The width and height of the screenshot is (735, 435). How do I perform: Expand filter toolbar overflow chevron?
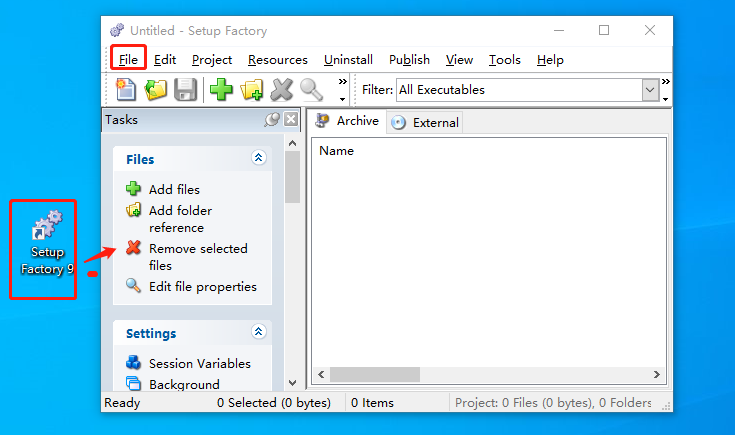pos(666,82)
